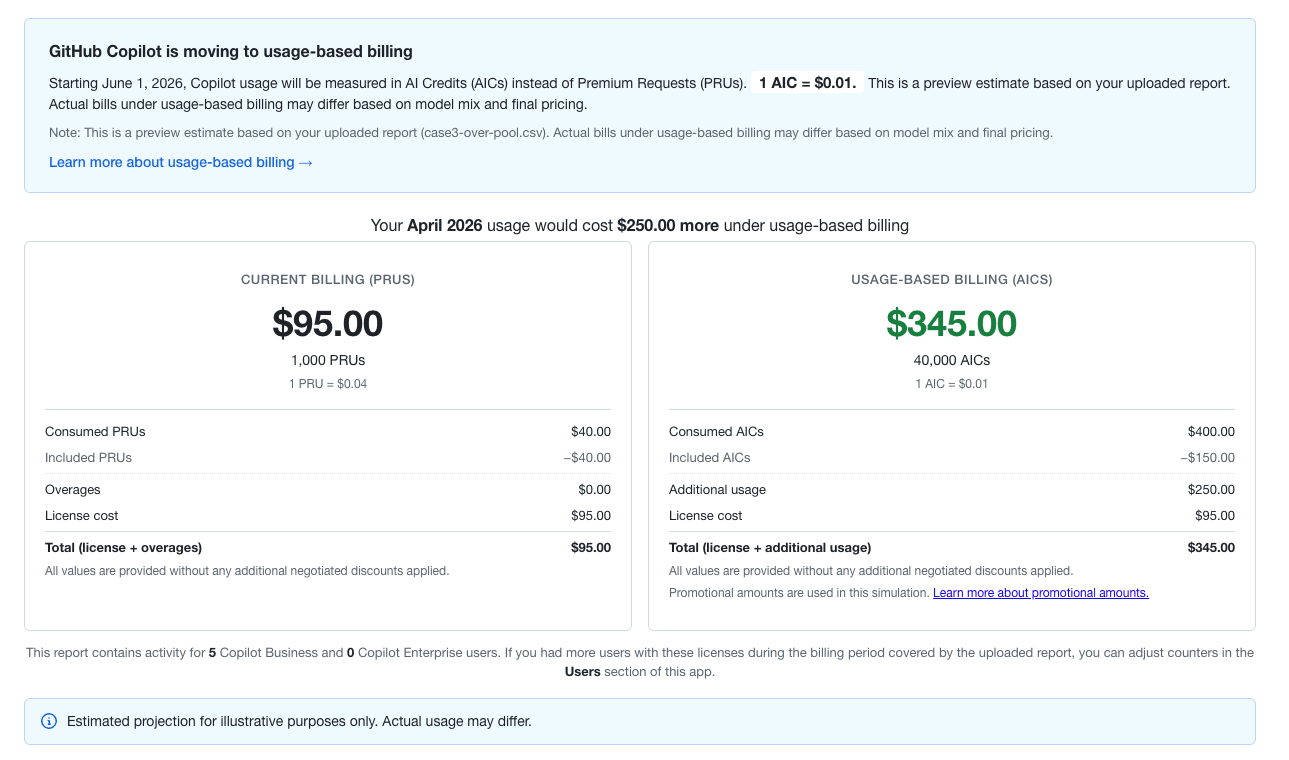Click the $95.00 License cost value in the AICs card

[1215, 516]
